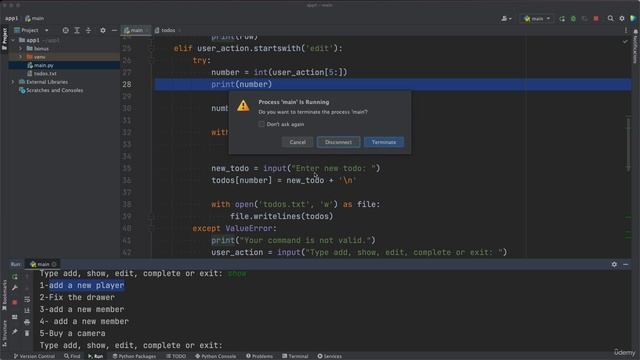This screenshot has height=360, width=640.
Task: Click console line "2-Fix the drawer"
Action: 77,297
